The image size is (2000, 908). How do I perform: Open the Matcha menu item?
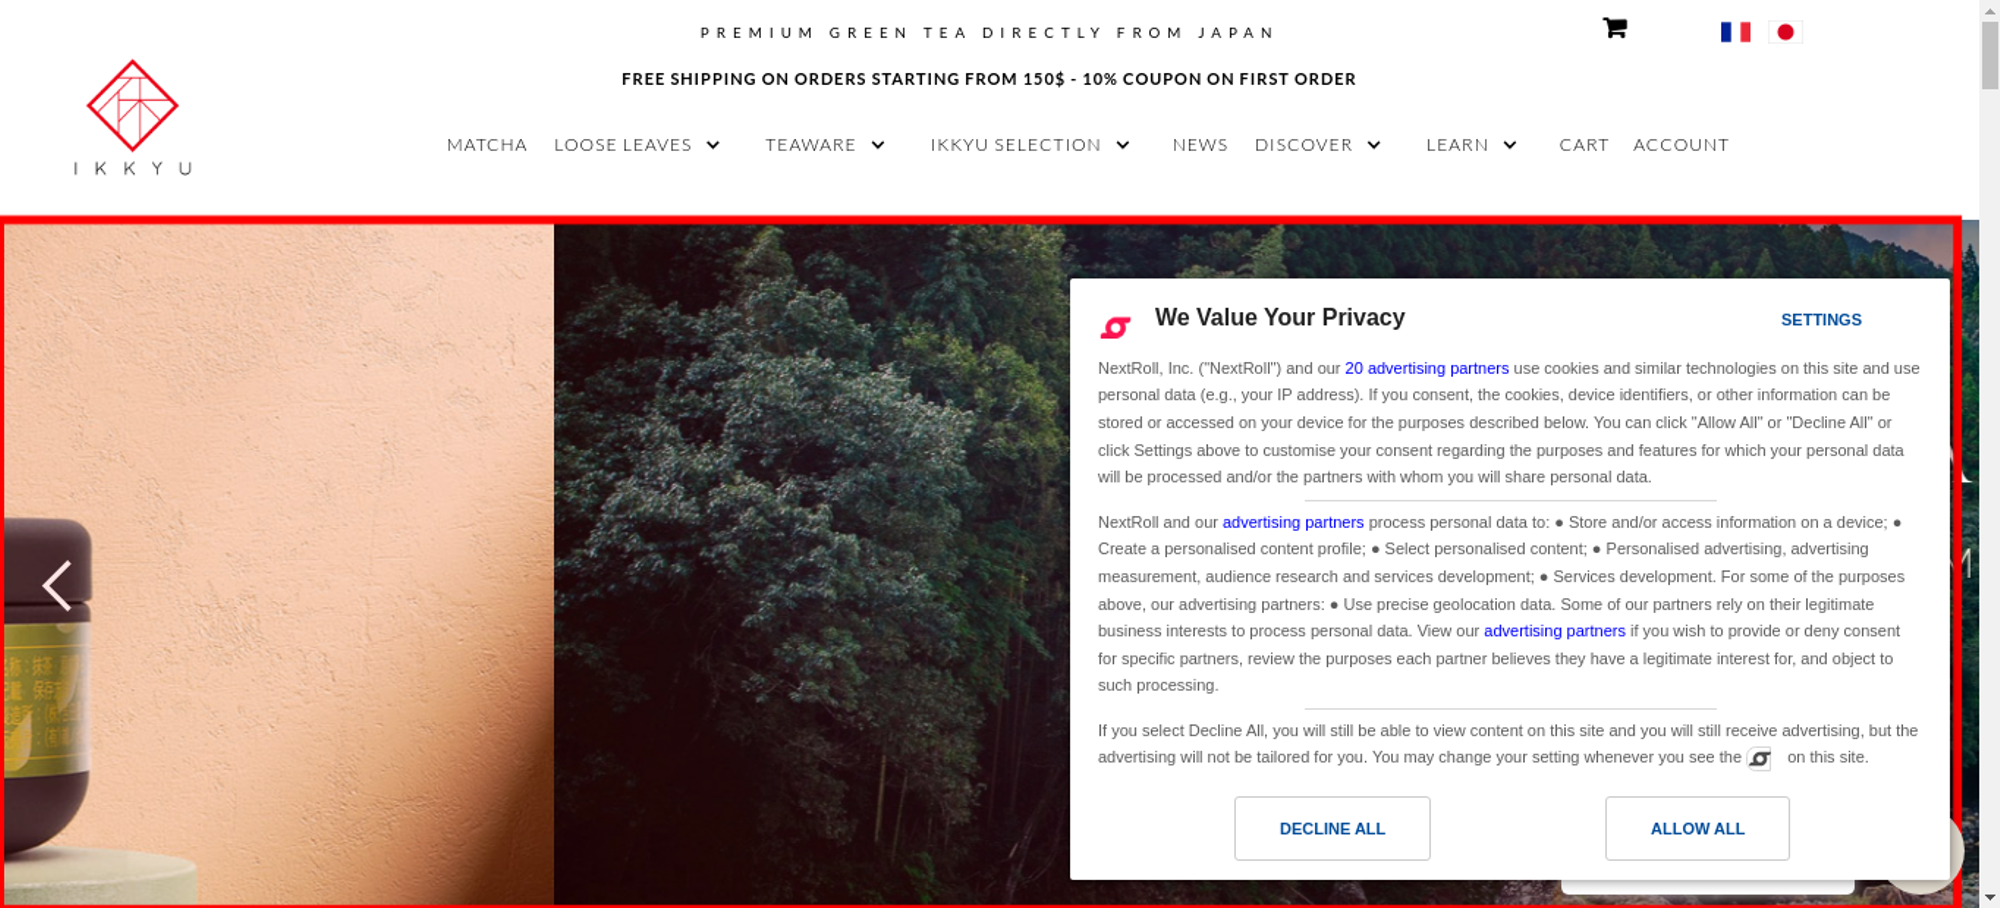tap(487, 145)
